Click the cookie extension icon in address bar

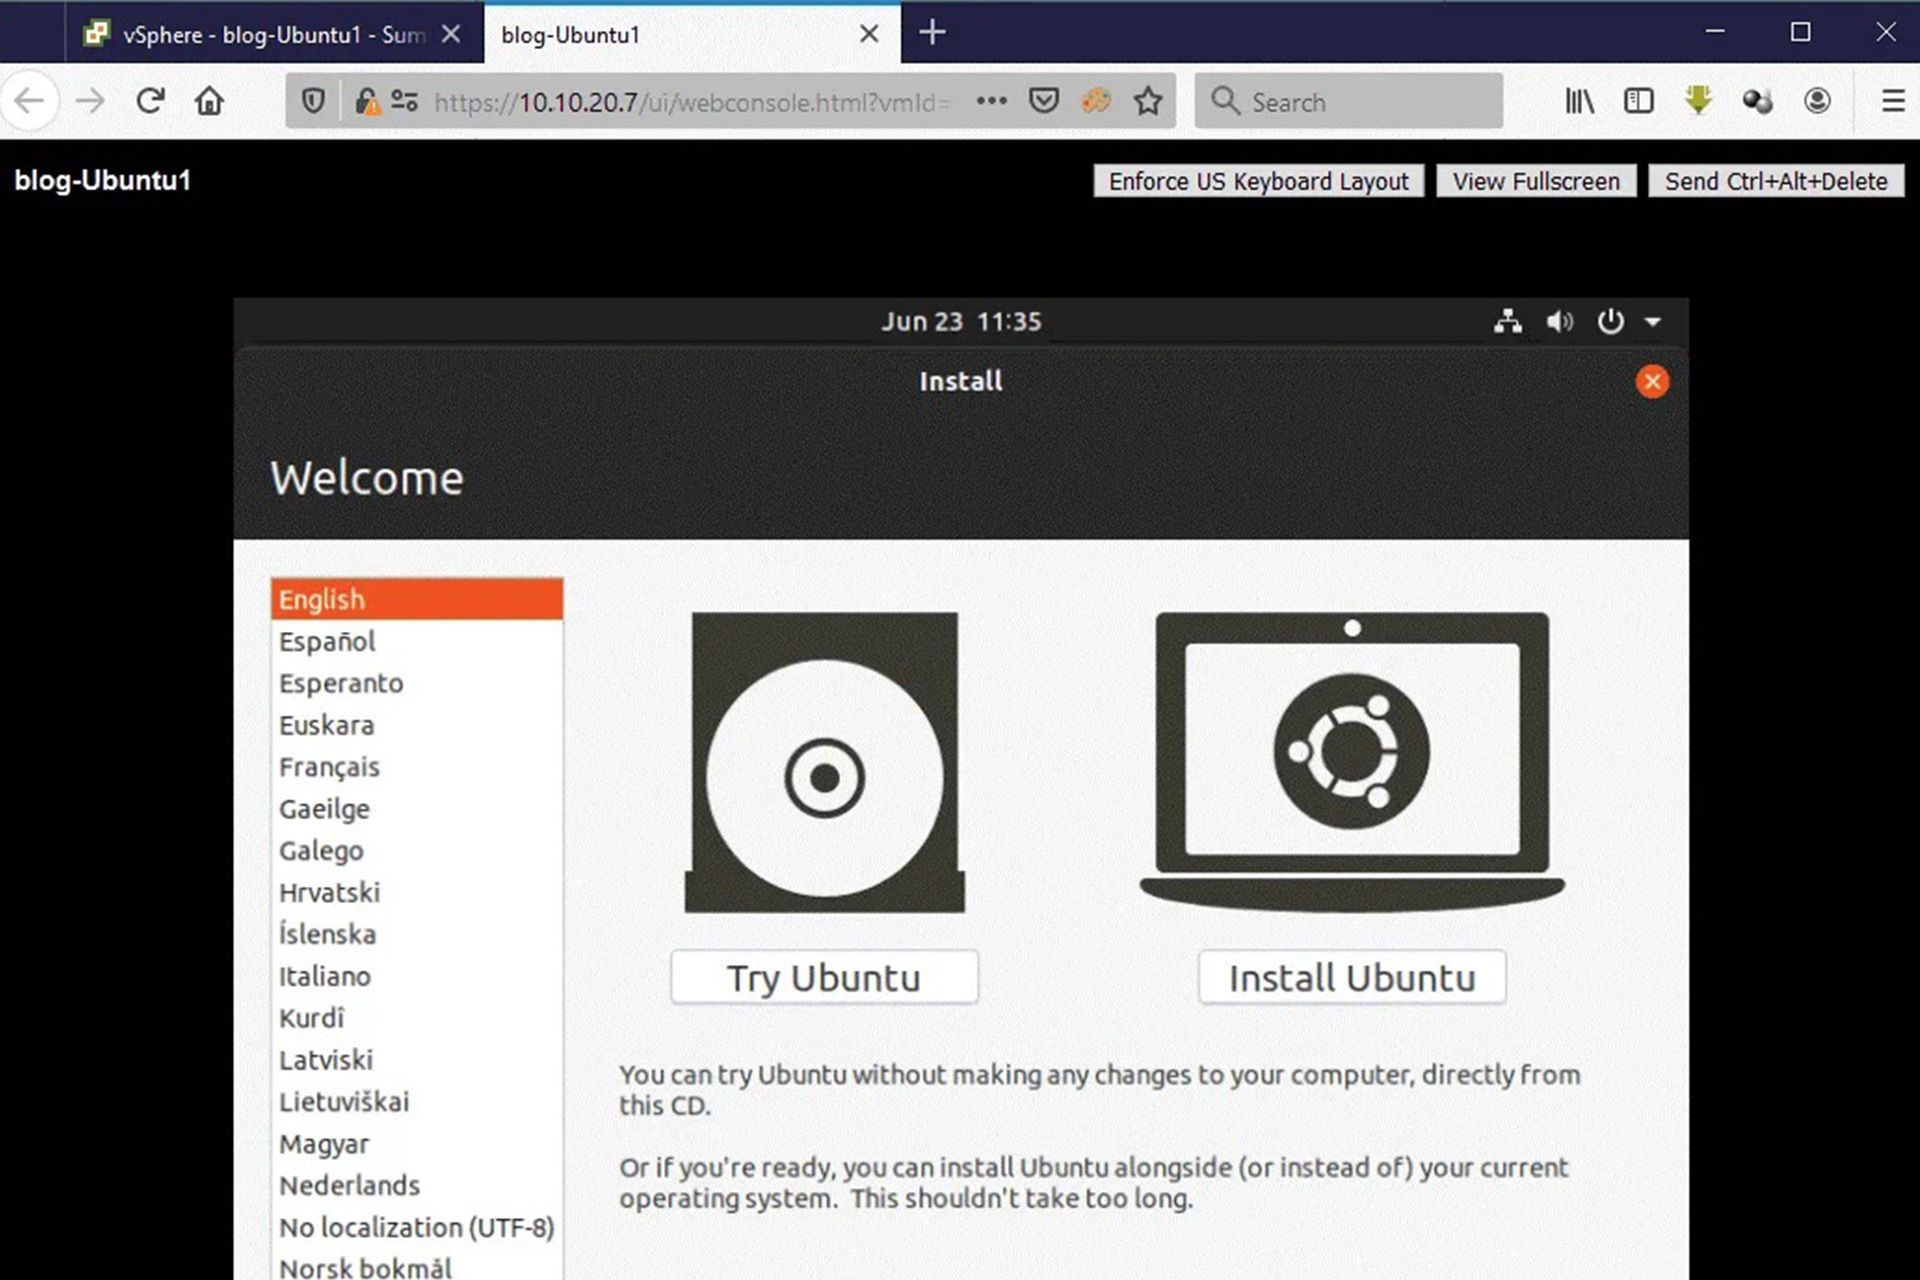[1096, 101]
